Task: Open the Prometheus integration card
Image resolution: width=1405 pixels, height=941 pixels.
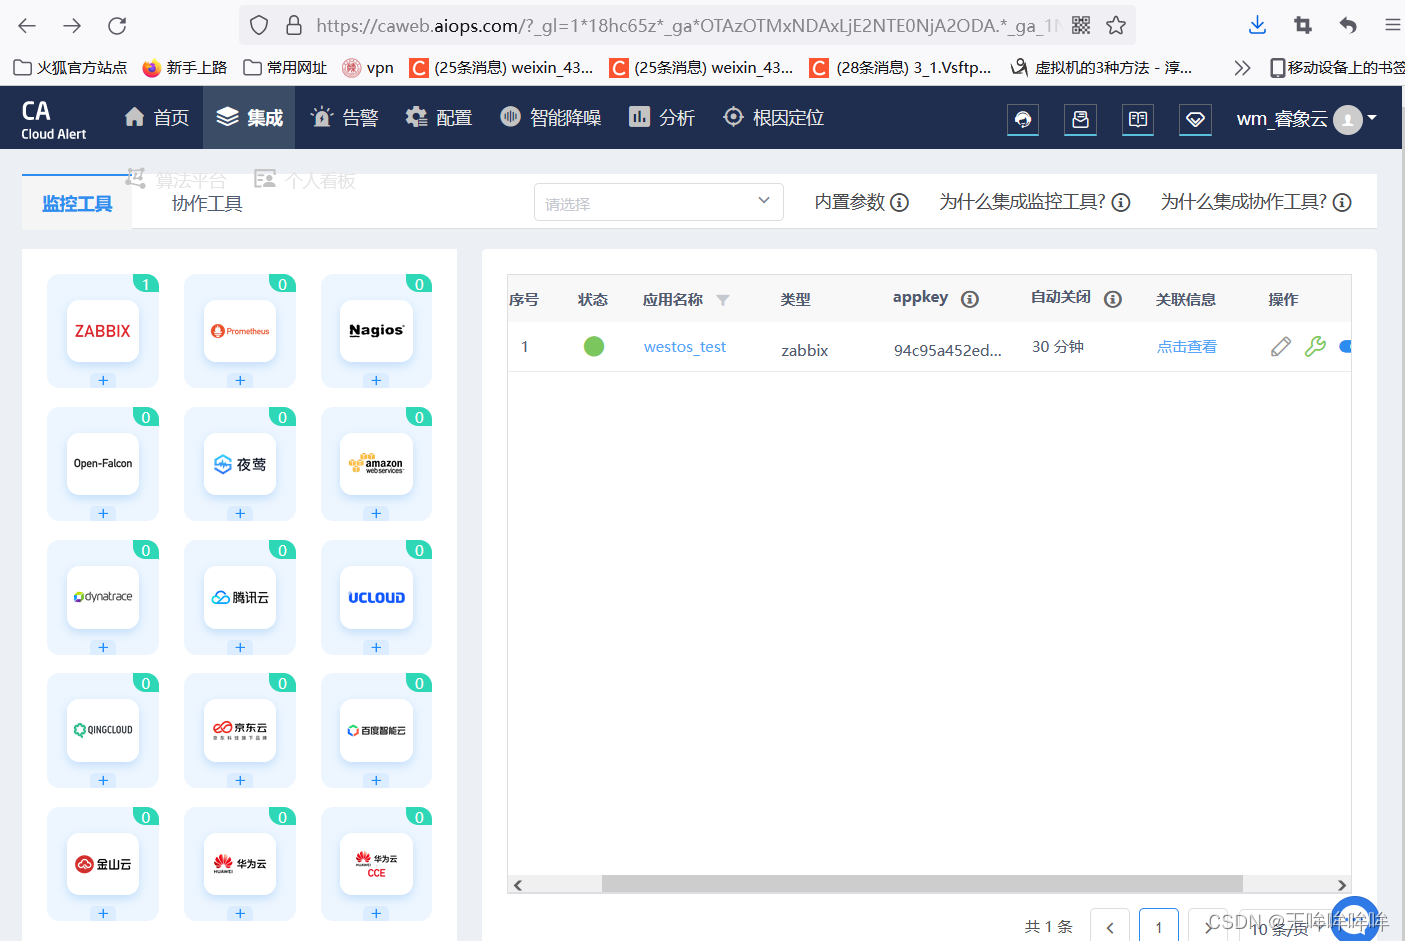Action: (240, 331)
